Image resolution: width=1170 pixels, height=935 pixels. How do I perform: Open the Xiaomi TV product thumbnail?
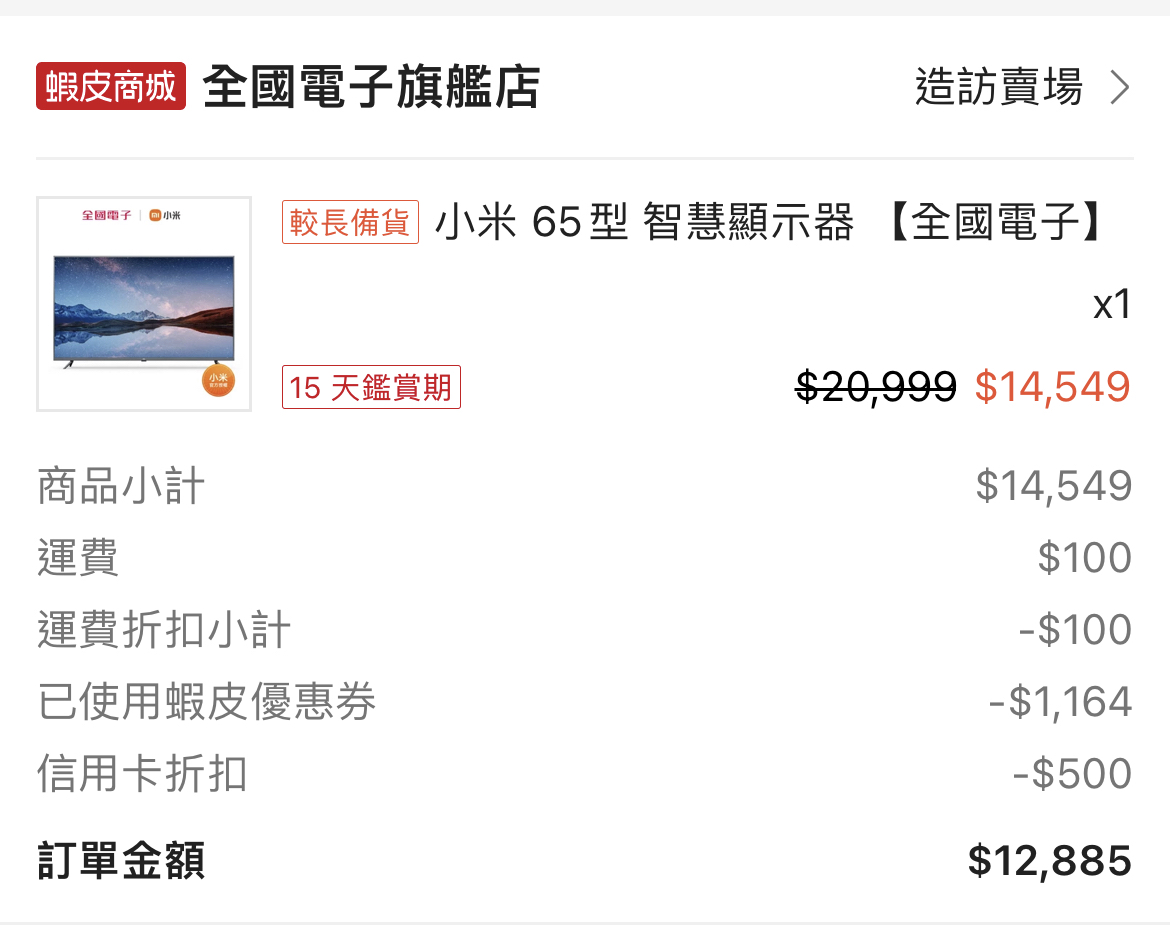click(144, 304)
